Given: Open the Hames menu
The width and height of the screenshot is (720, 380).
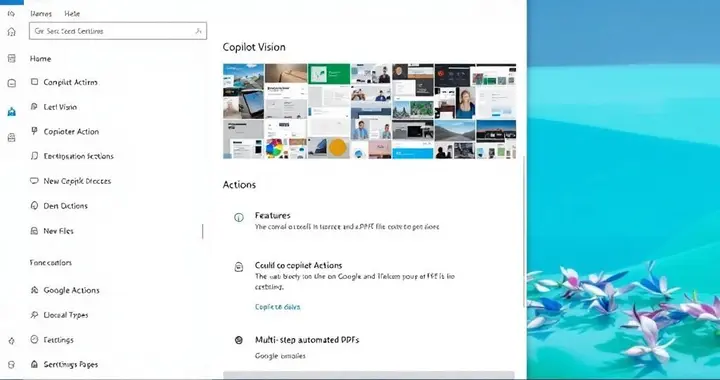Looking at the screenshot, I should (41, 14).
